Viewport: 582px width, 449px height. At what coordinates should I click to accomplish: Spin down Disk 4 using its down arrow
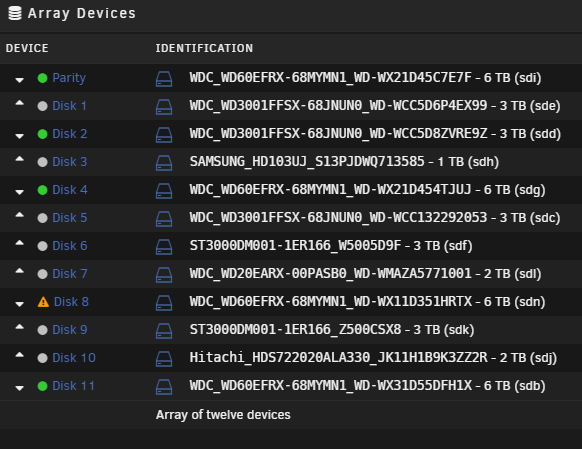point(20,192)
